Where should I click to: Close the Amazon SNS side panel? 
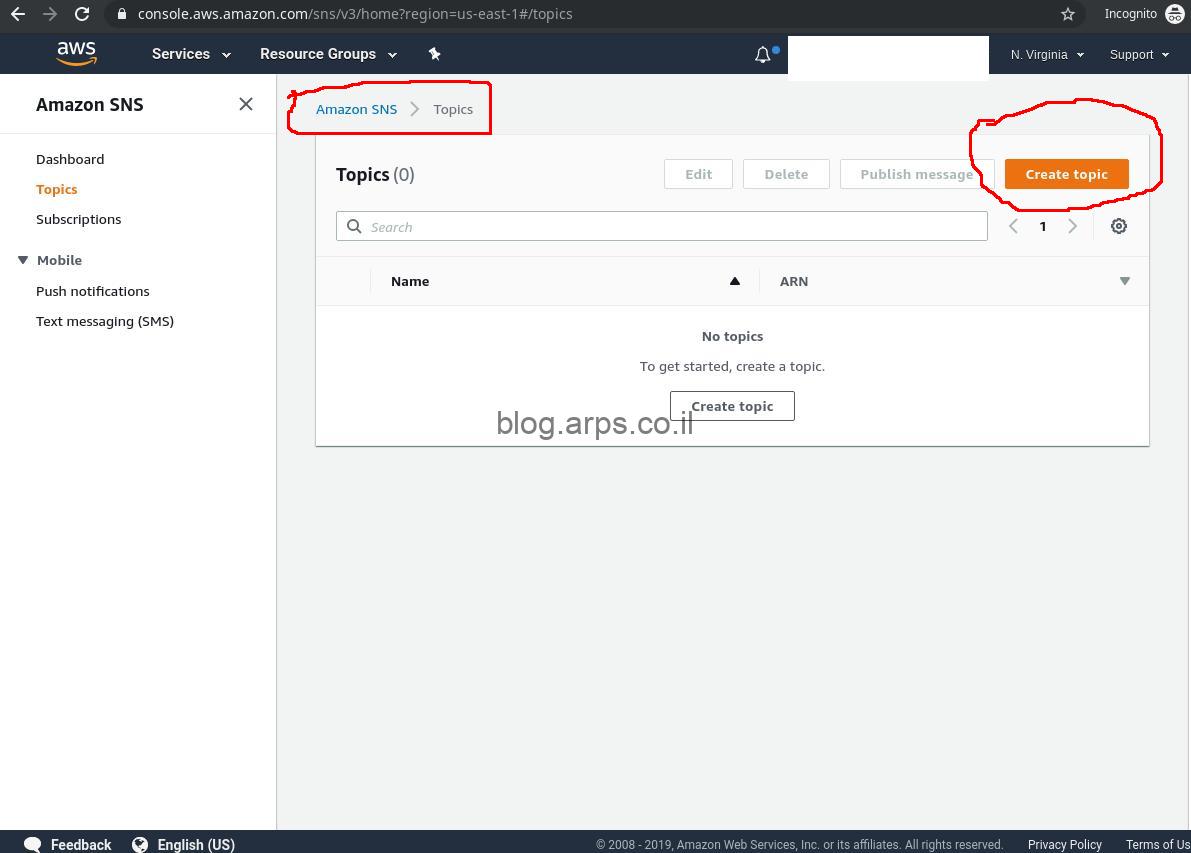tap(245, 104)
